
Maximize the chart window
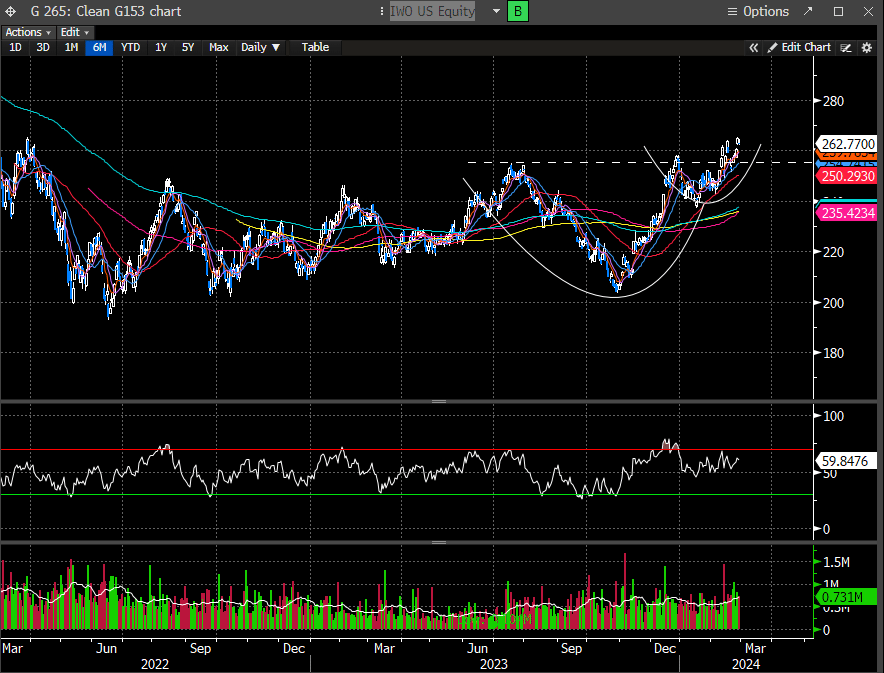tap(839, 11)
